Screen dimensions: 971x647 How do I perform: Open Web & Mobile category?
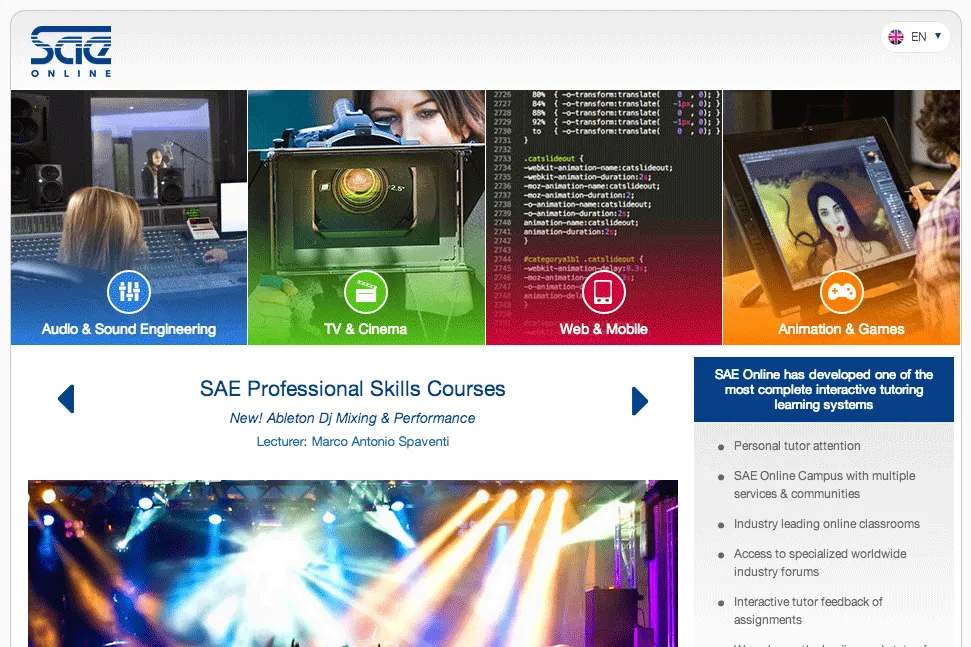point(604,217)
